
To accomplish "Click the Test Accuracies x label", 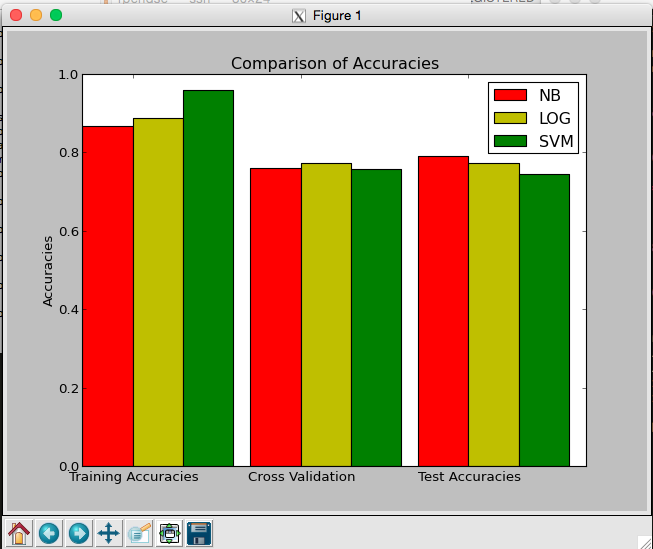I will (469, 476).
